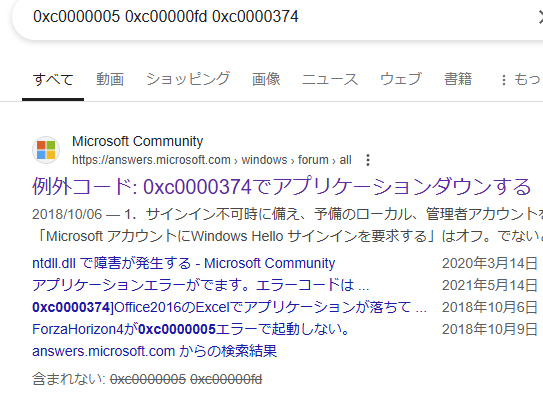Click the answers.microsoft.com breadcrumb URL
This screenshot has width=543, height=403.
coord(212,160)
